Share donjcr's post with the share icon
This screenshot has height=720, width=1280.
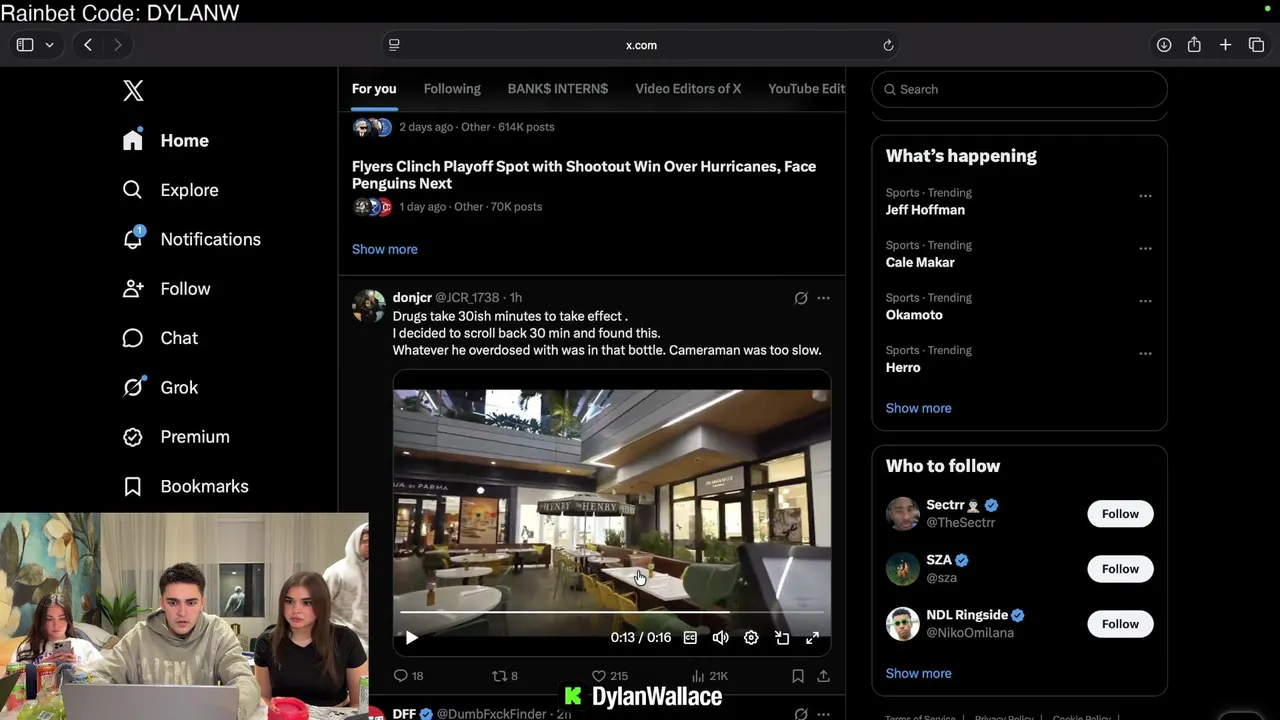click(x=823, y=676)
